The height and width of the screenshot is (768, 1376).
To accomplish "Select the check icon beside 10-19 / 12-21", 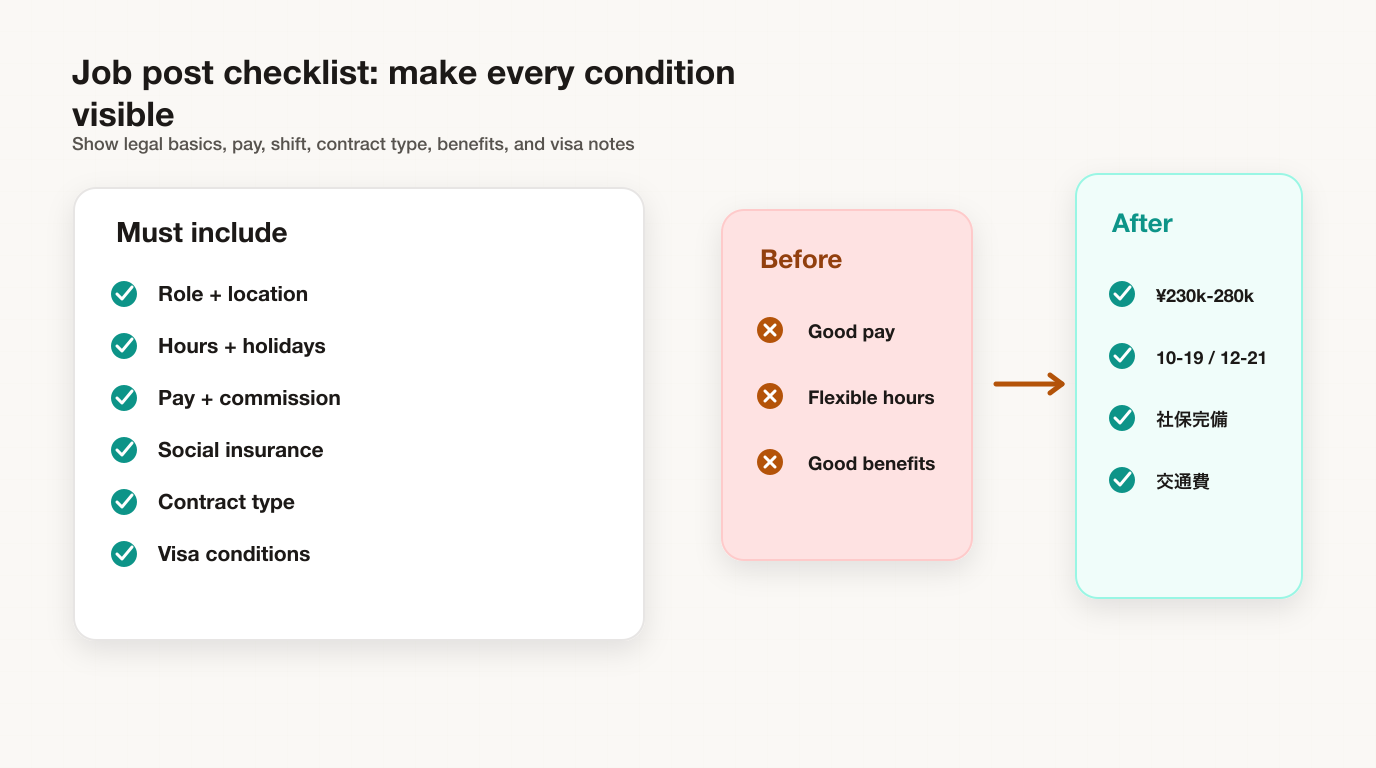I will [1122, 357].
